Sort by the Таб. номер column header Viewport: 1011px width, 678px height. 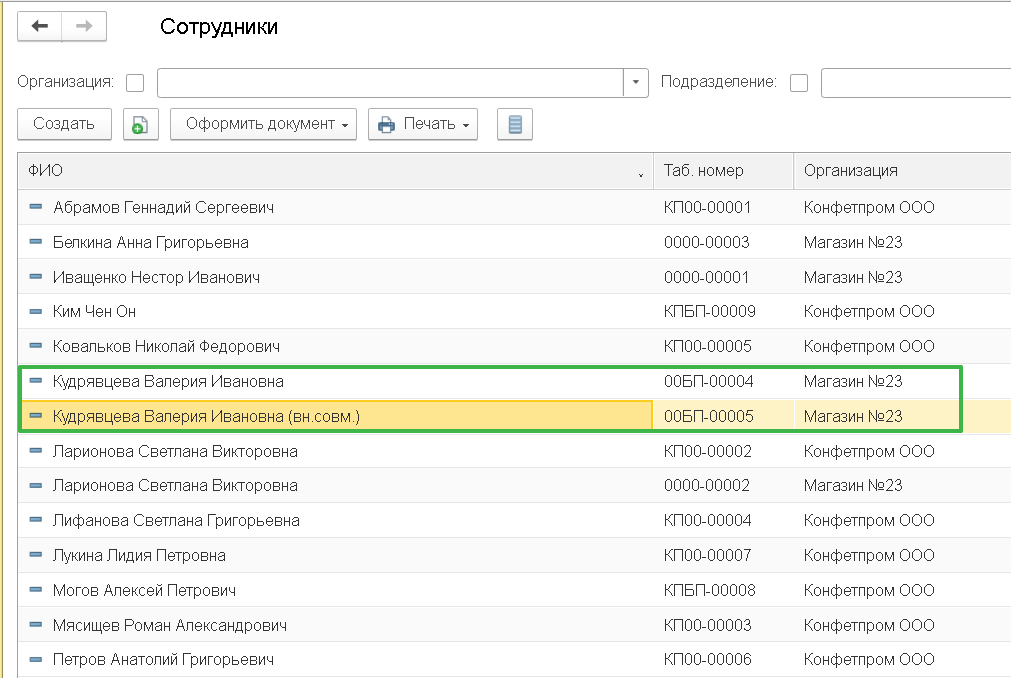pyautogui.click(x=723, y=171)
